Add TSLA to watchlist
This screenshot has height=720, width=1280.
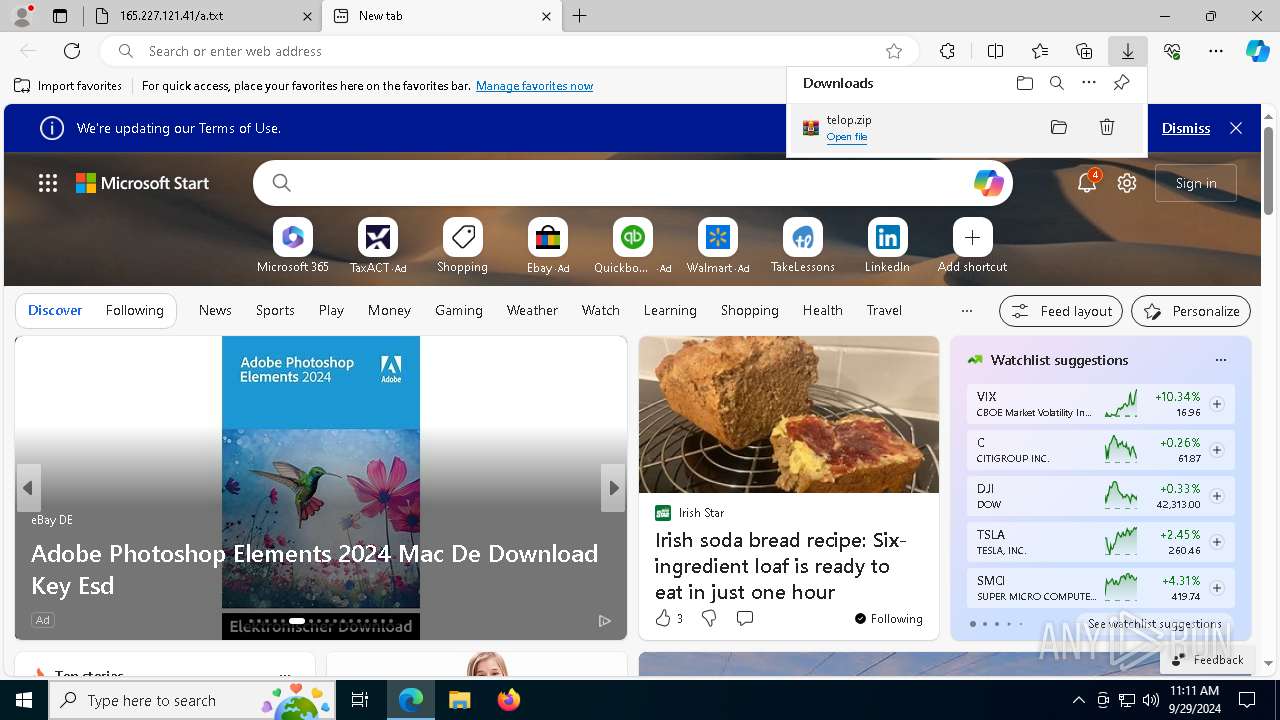pos(1217,542)
